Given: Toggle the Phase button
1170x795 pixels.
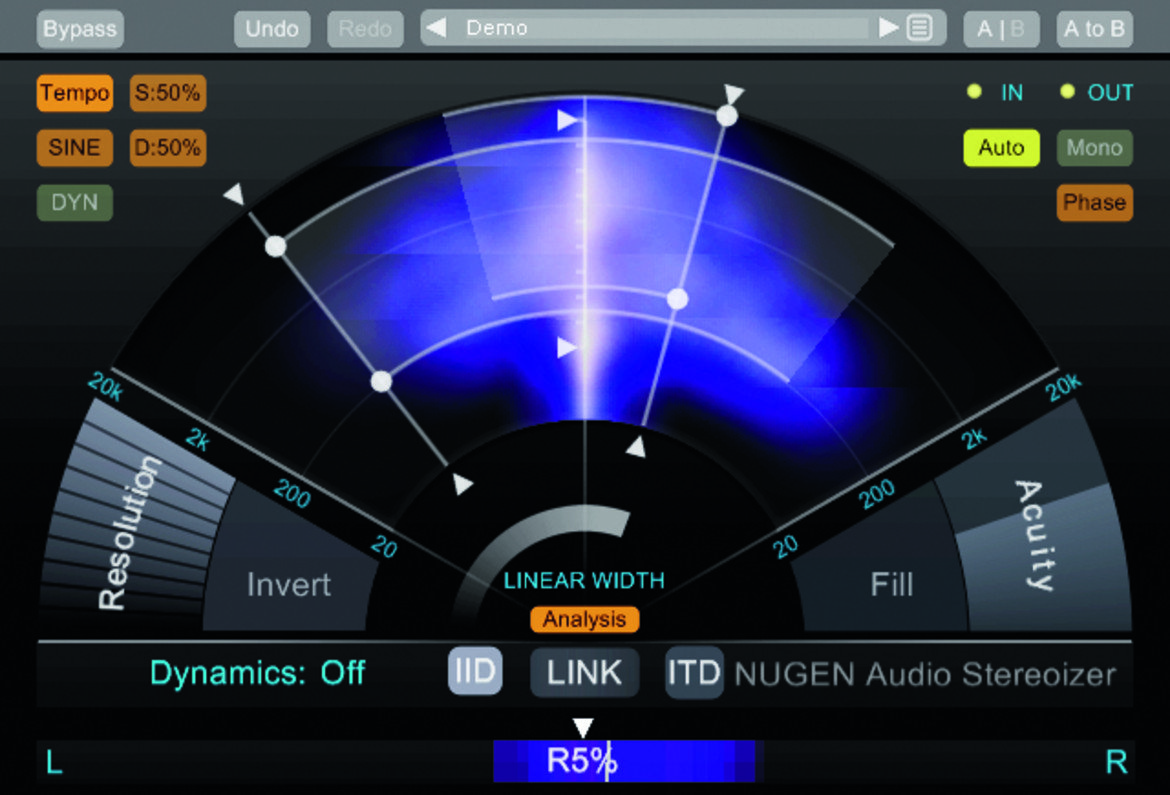Looking at the screenshot, I should (1095, 202).
